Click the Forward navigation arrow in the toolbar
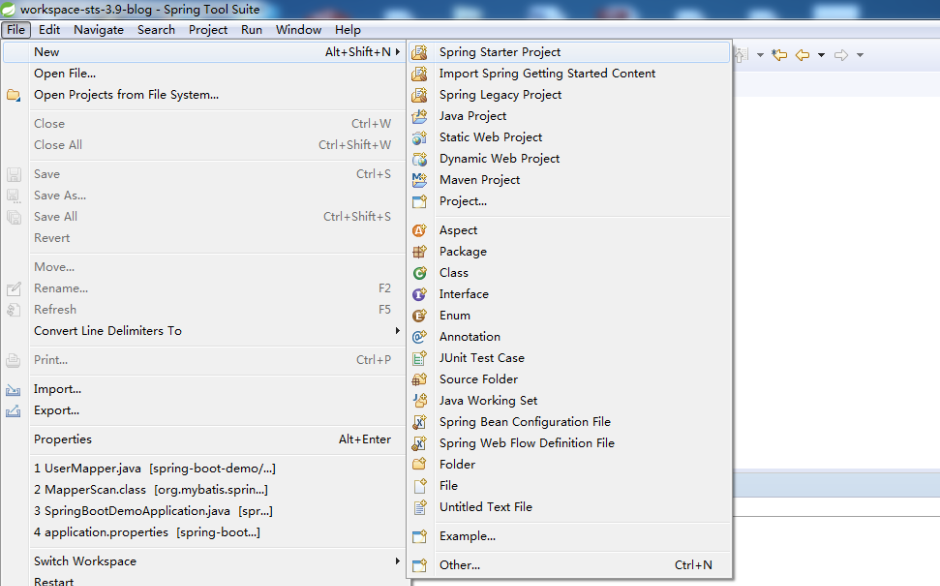This screenshot has height=586, width=940. pos(841,55)
